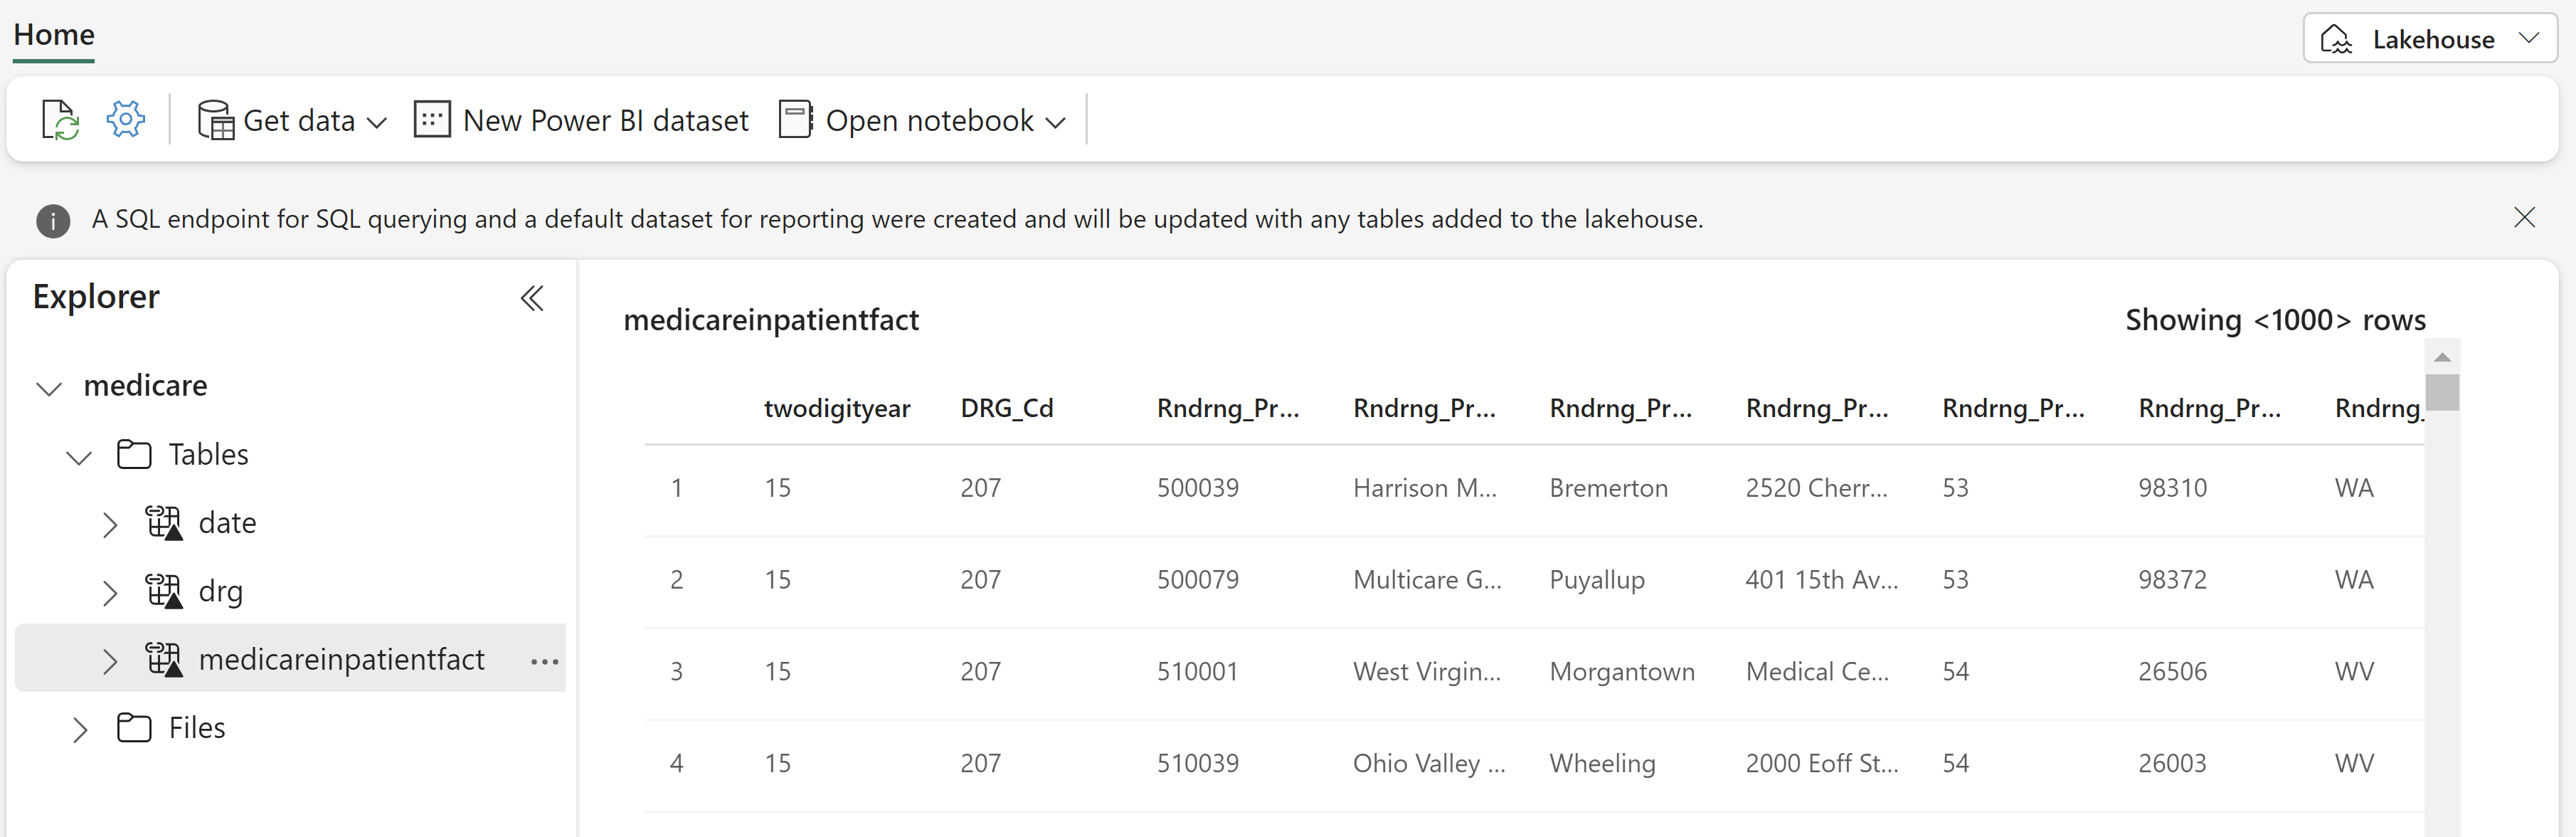This screenshot has height=837, width=2576.
Task: Click the info icon in notification bar
Action: tap(53, 220)
